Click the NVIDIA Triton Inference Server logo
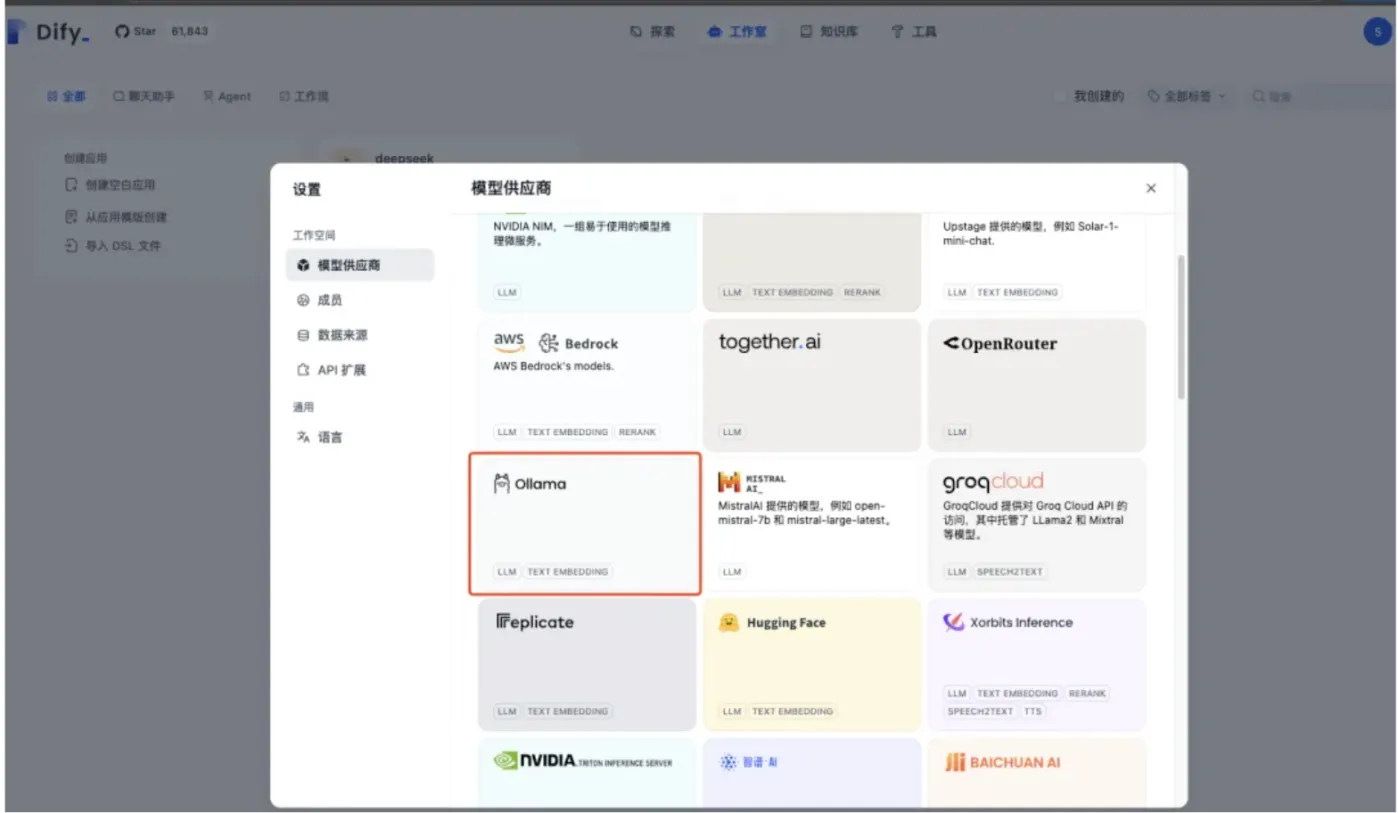1398x813 pixels. point(583,761)
